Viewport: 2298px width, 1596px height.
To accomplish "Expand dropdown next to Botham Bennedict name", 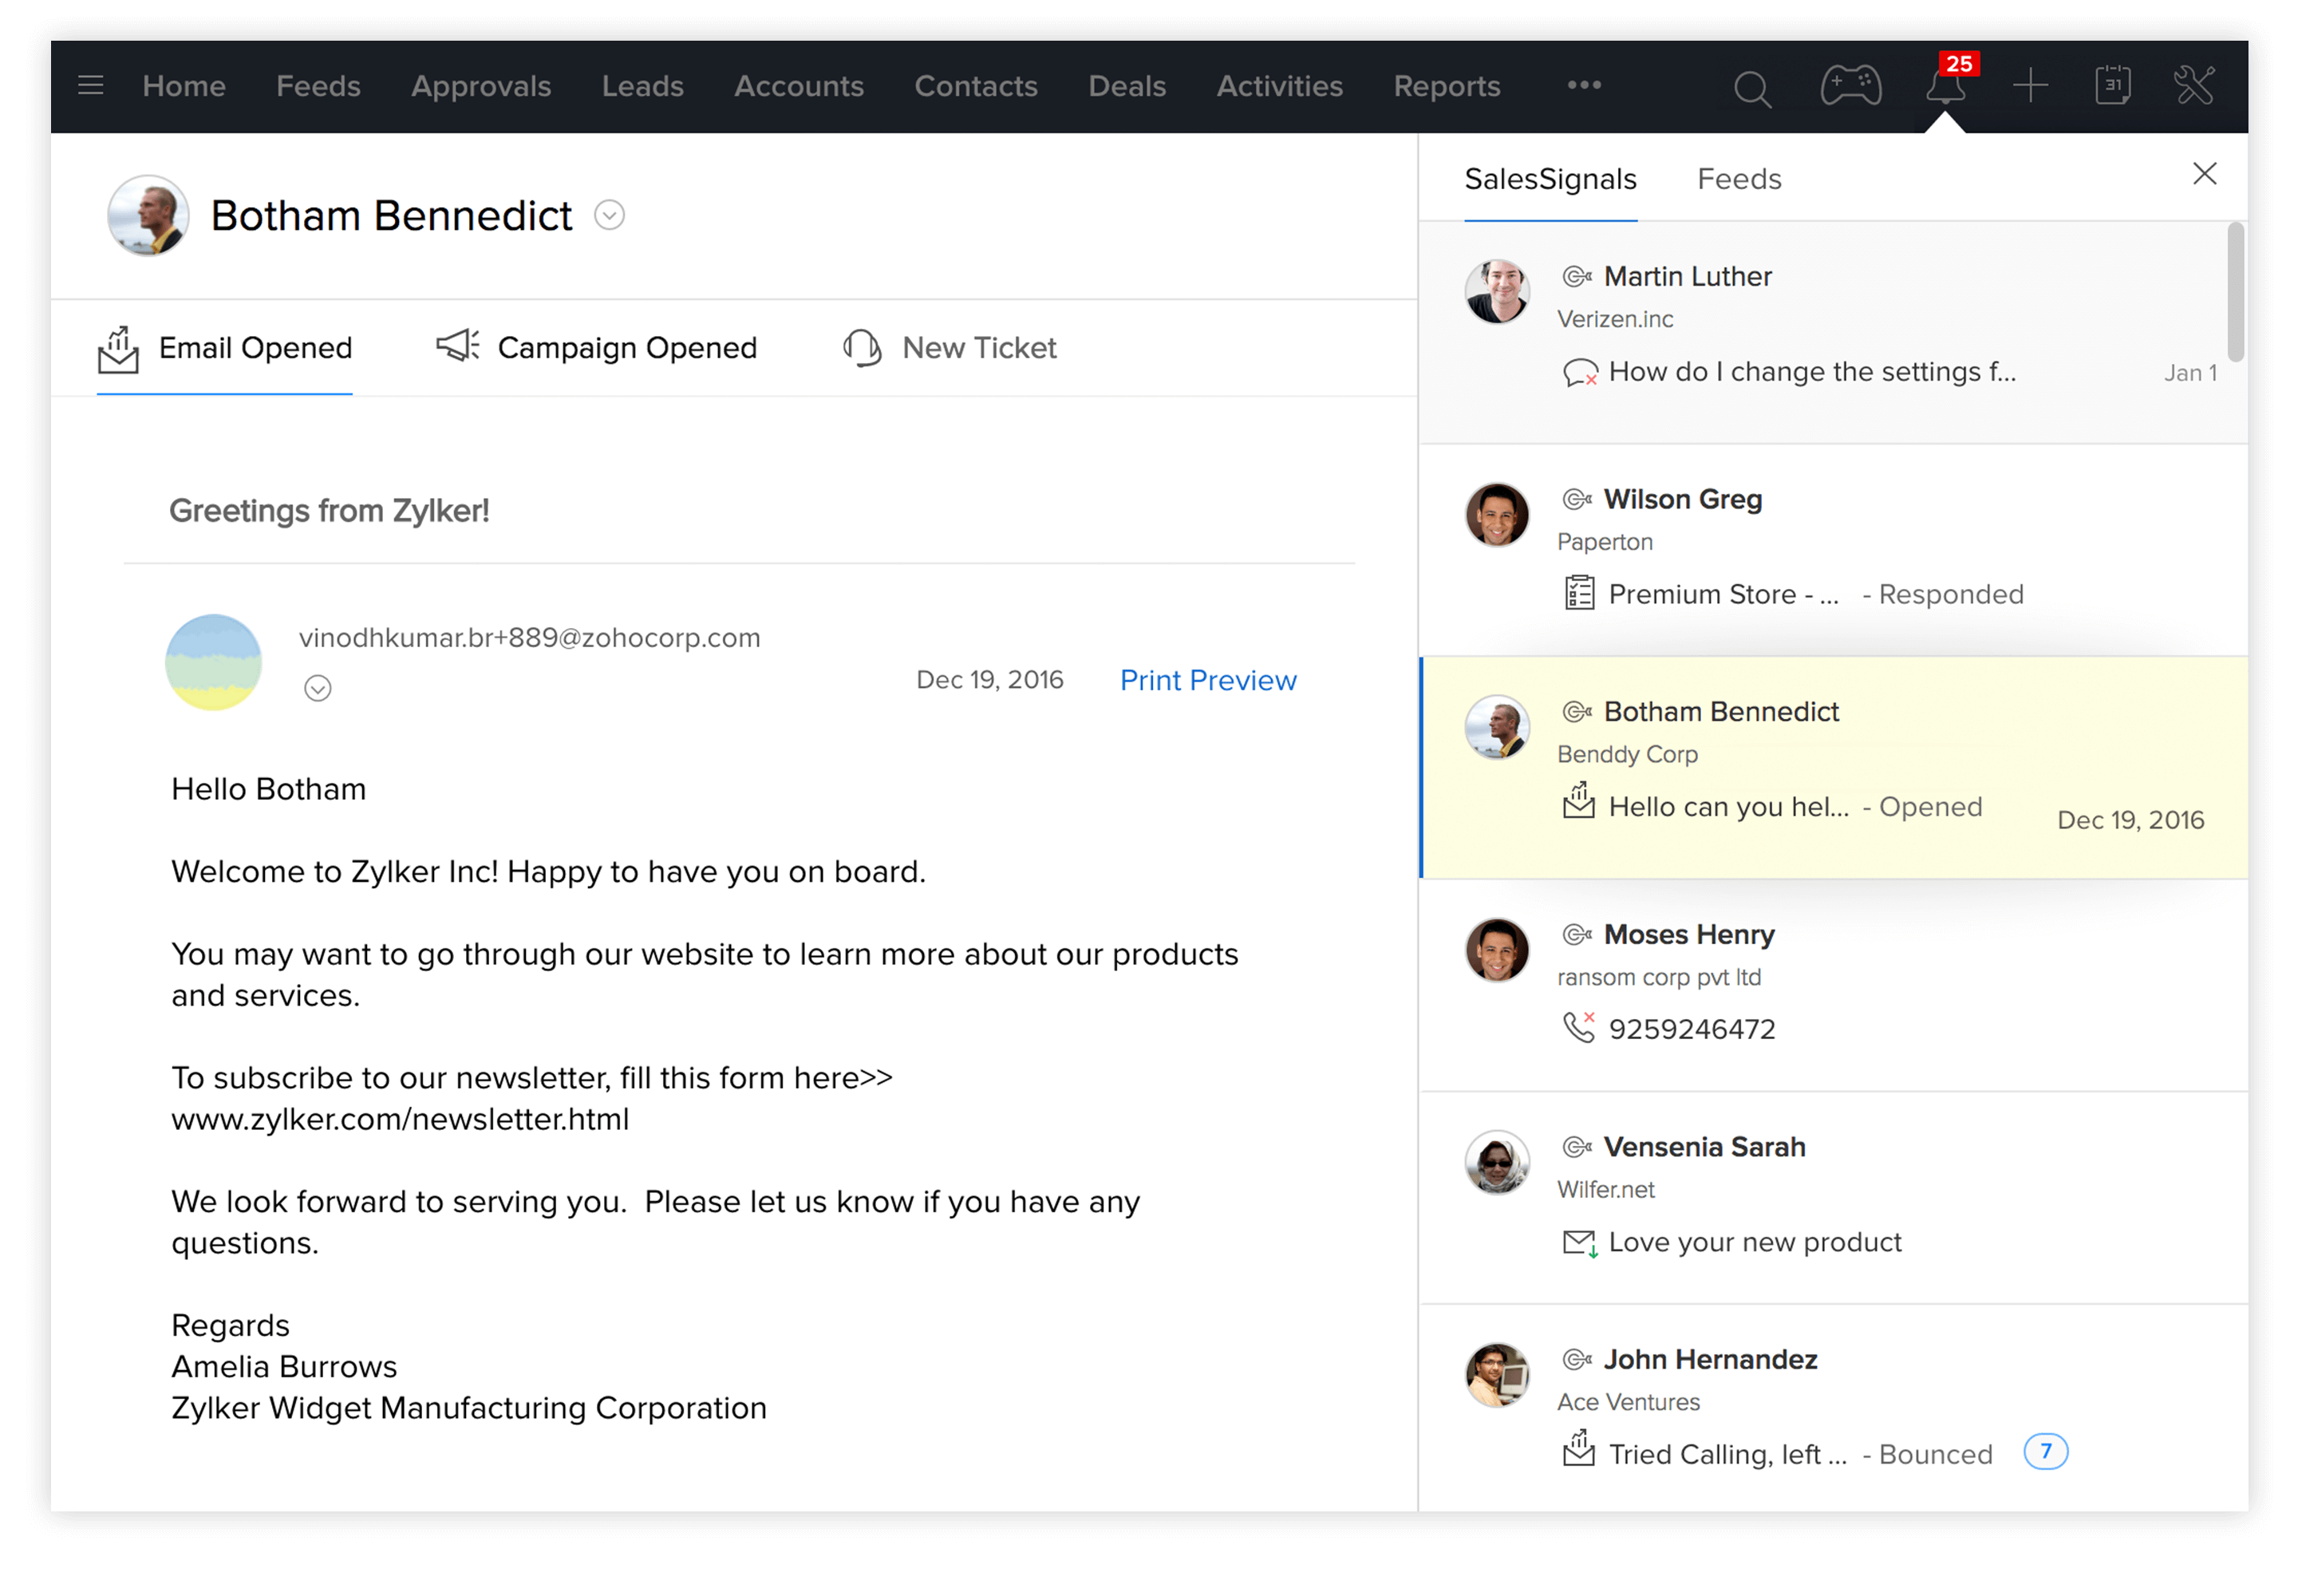I will pyautogui.click(x=609, y=215).
